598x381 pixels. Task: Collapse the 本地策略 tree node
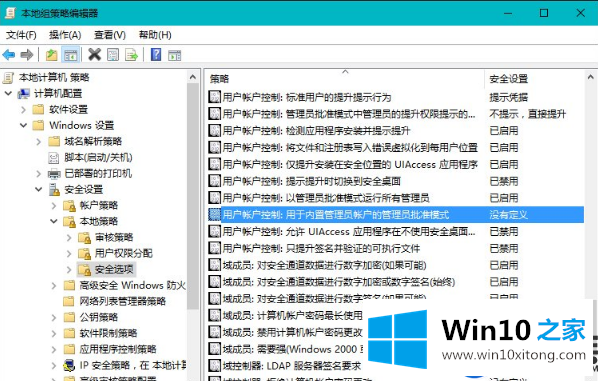54,221
